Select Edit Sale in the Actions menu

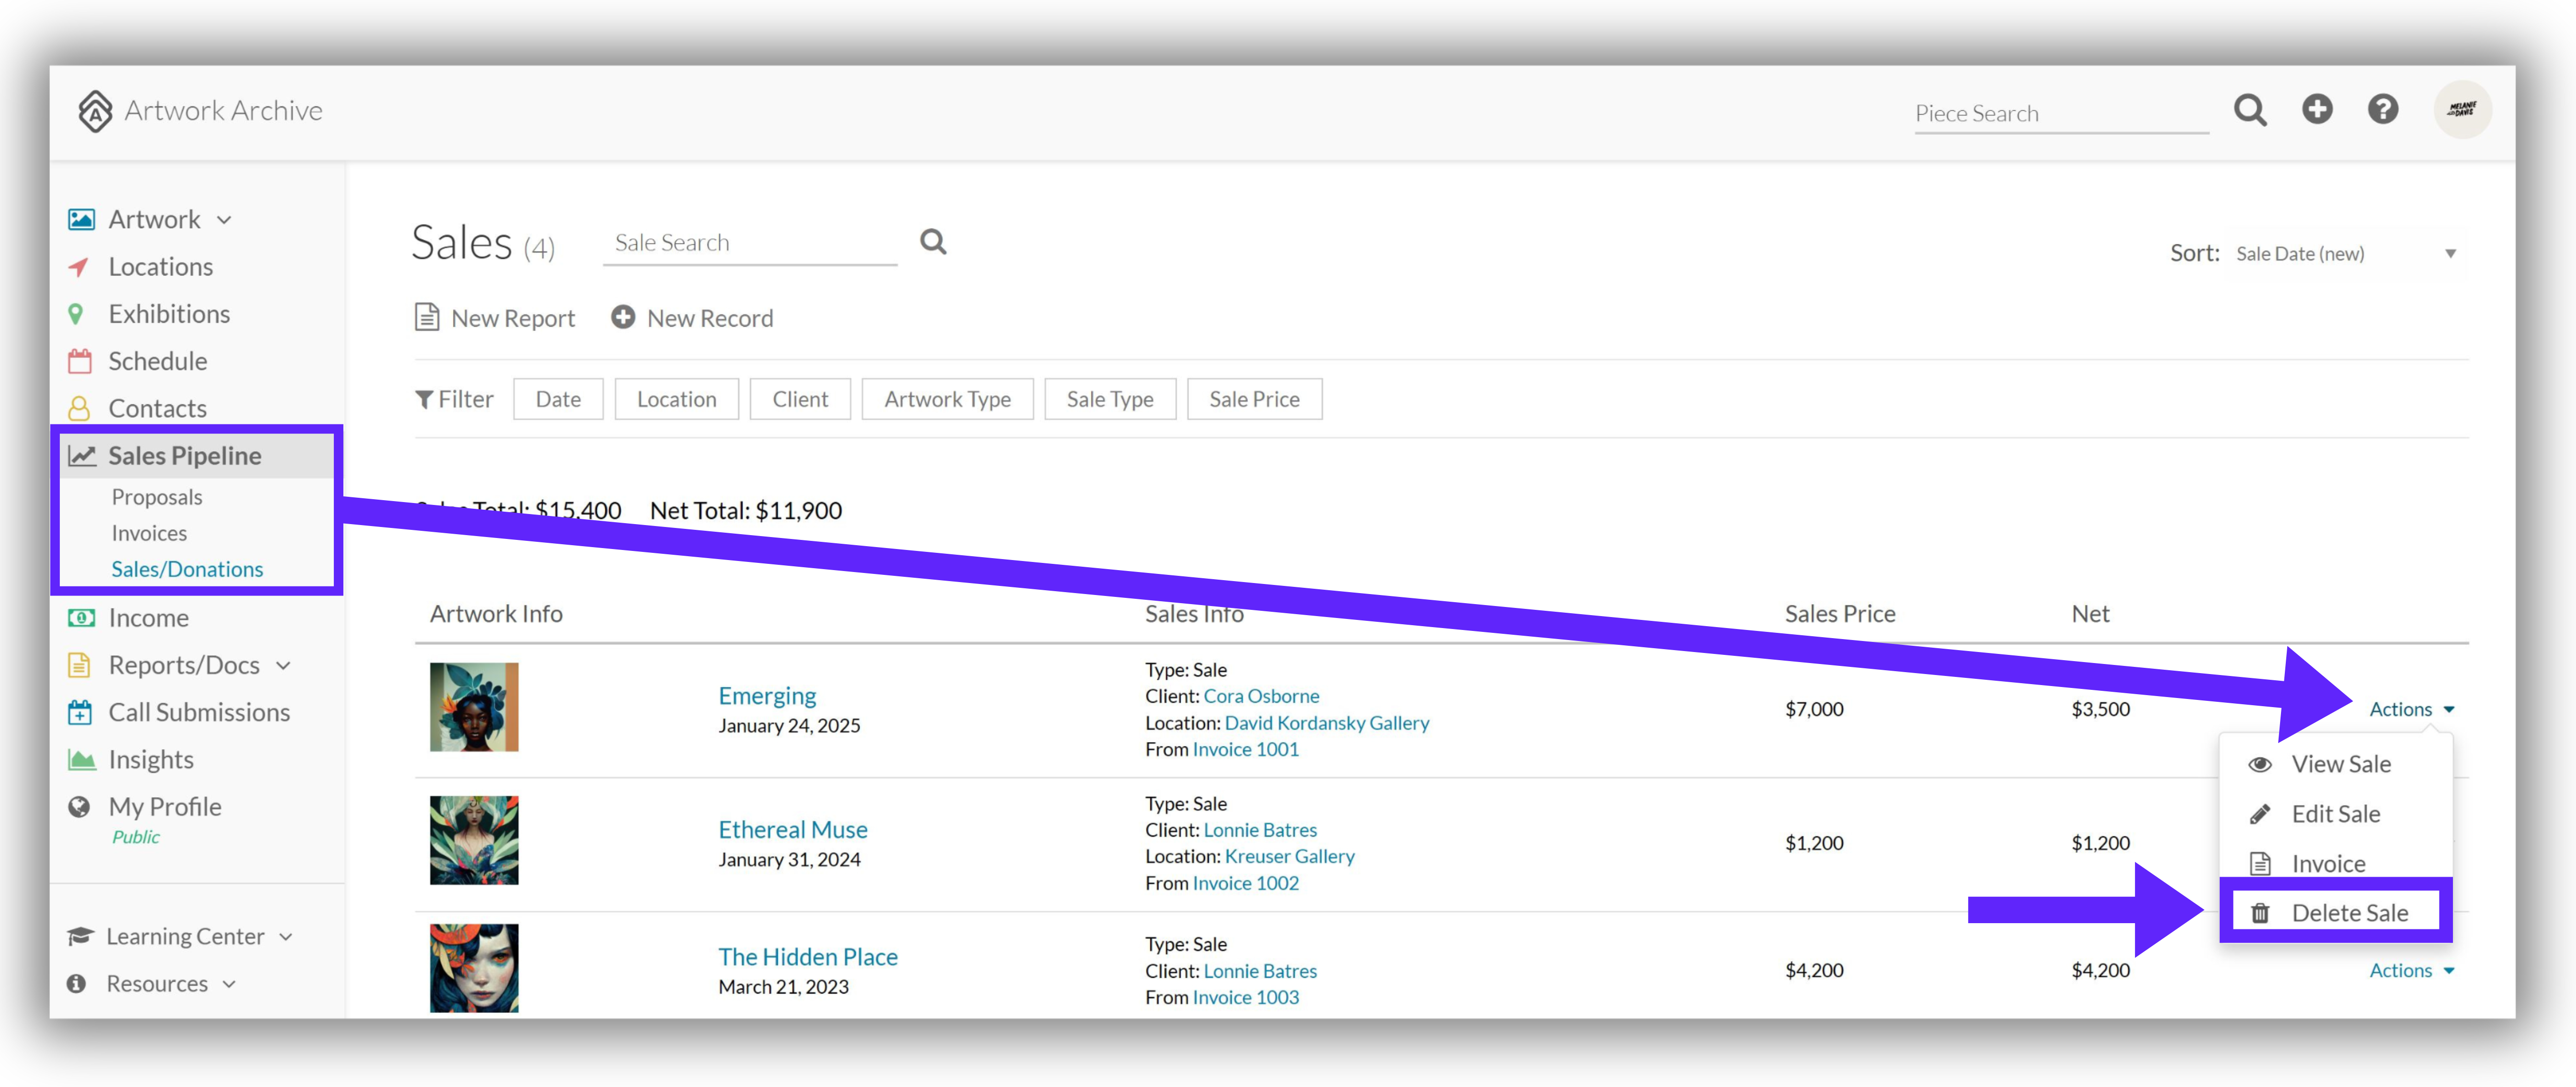pos(2335,813)
